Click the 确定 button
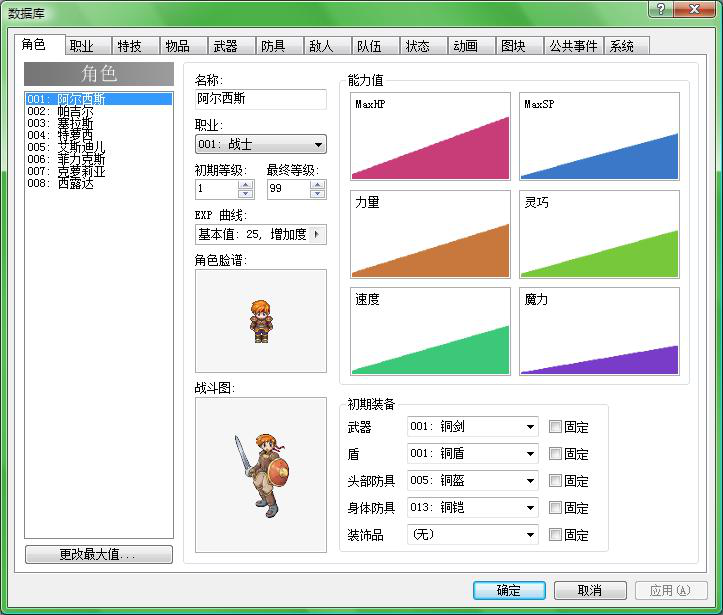The height and width of the screenshot is (615, 723). (x=509, y=590)
